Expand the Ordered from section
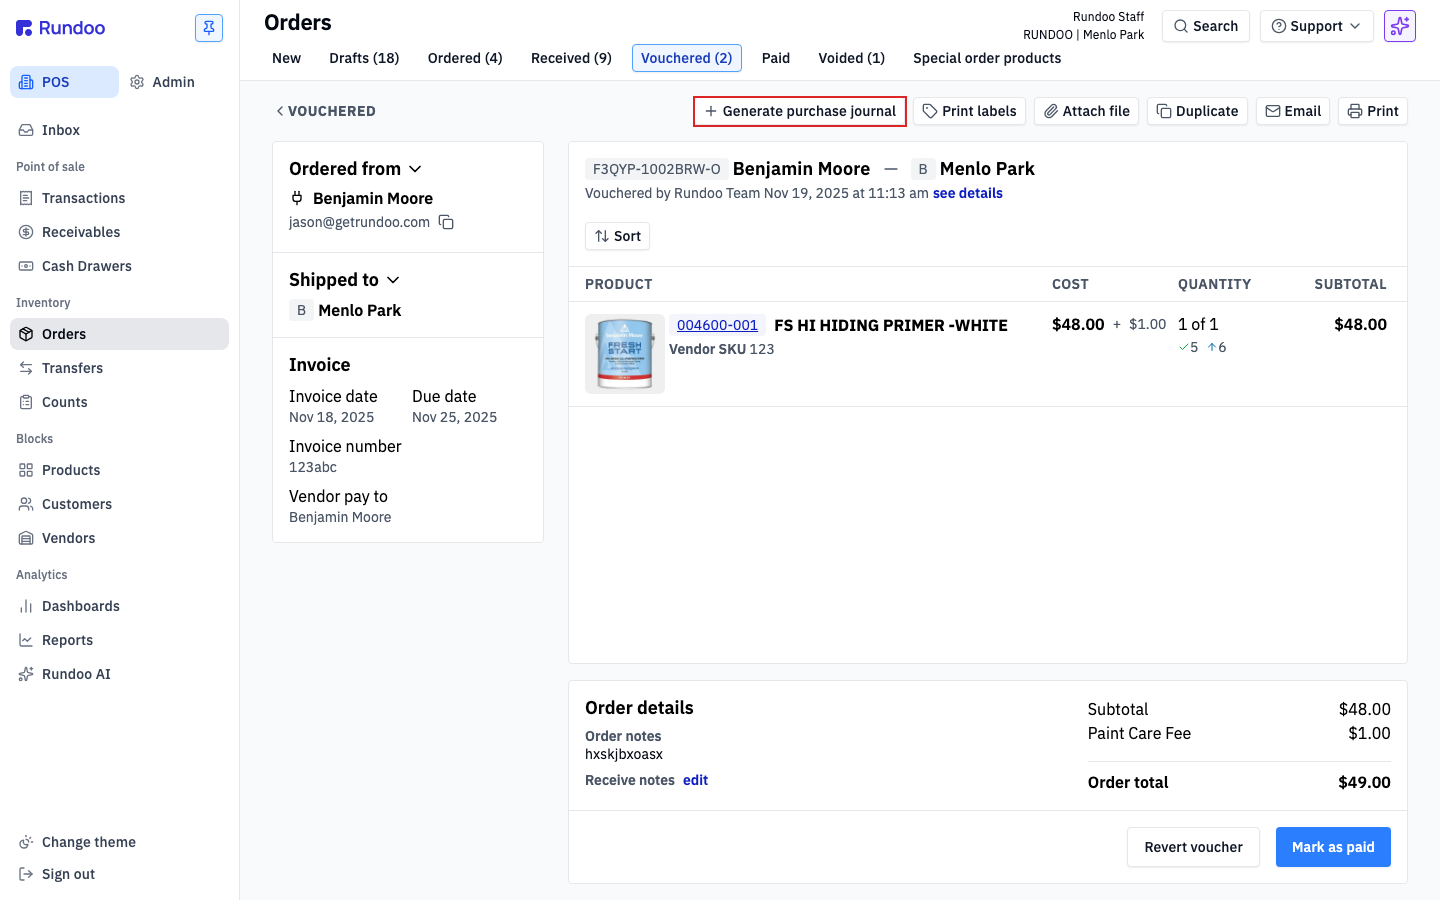This screenshot has height=900, width=1440. (355, 169)
